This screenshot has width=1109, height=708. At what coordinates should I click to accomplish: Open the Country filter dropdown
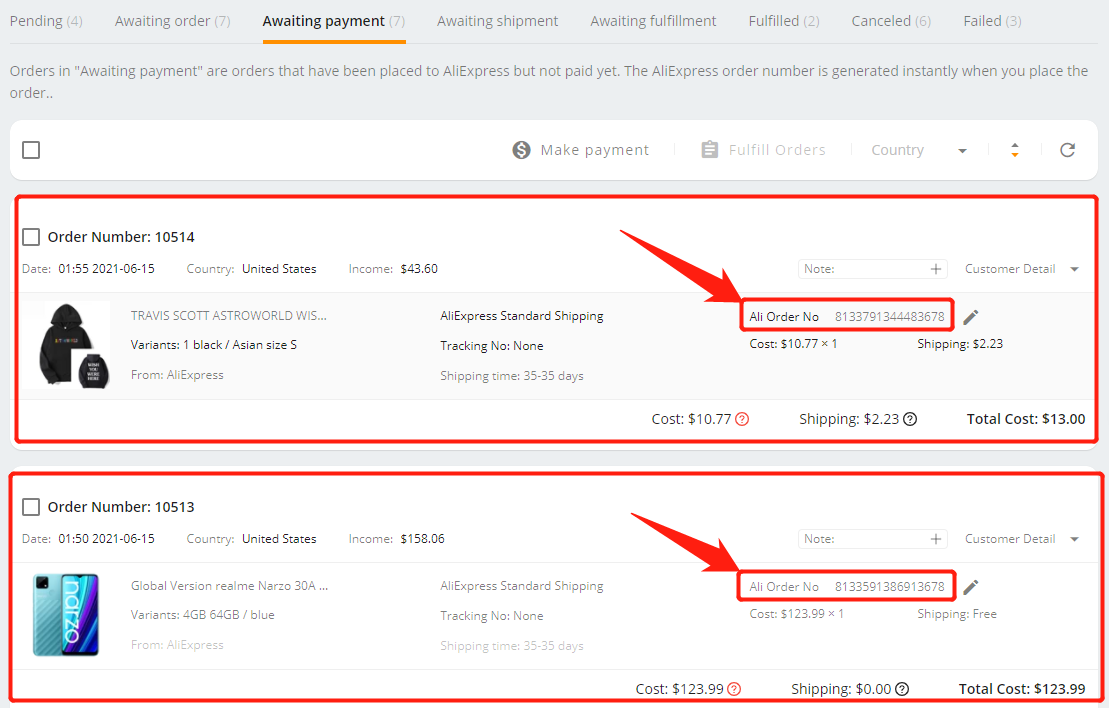pos(919,150)
